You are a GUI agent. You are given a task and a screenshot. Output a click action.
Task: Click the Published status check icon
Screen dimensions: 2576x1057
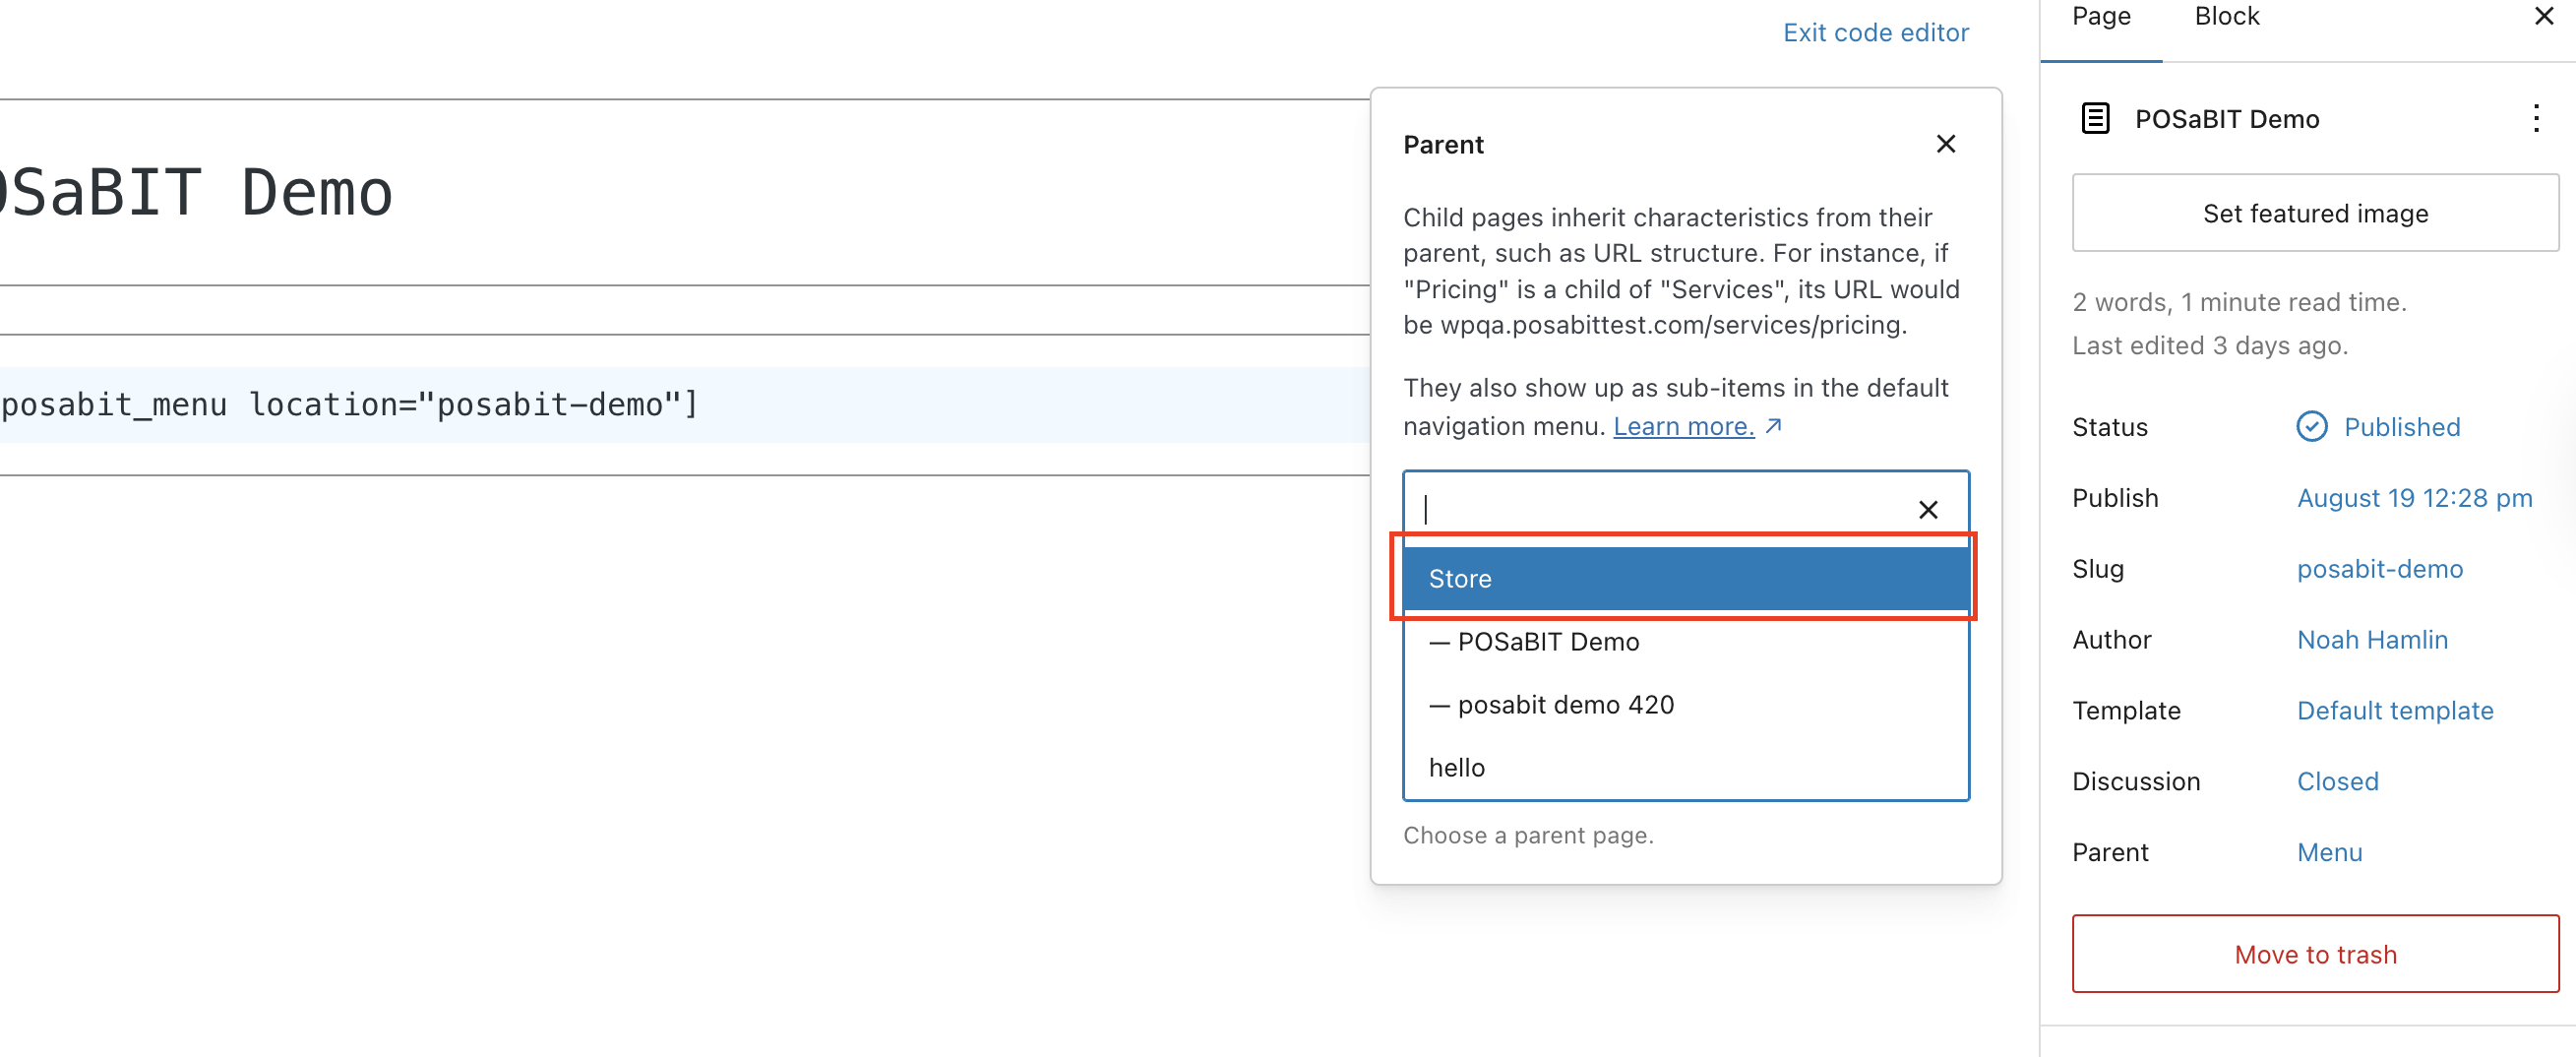click(x=2310, y=427)
